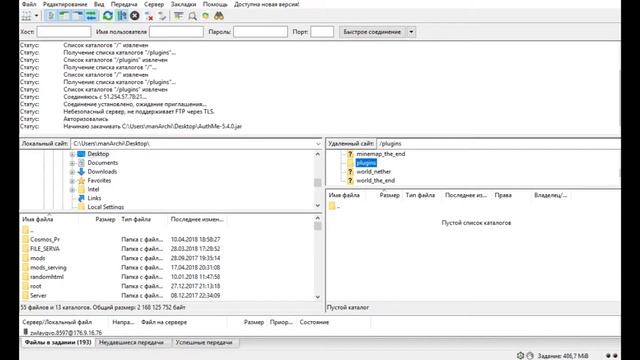640x360 pixels.
Task: Expand the Intel tree node
Action: (x=72, y=189)
